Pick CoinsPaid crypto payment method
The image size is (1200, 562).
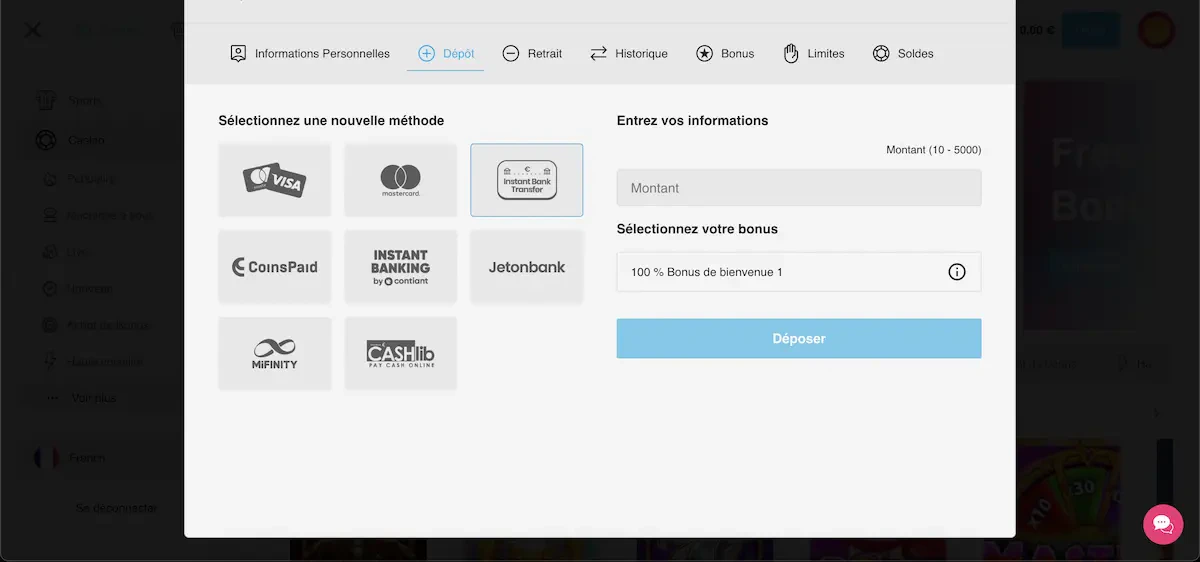(x=274, y=267)
